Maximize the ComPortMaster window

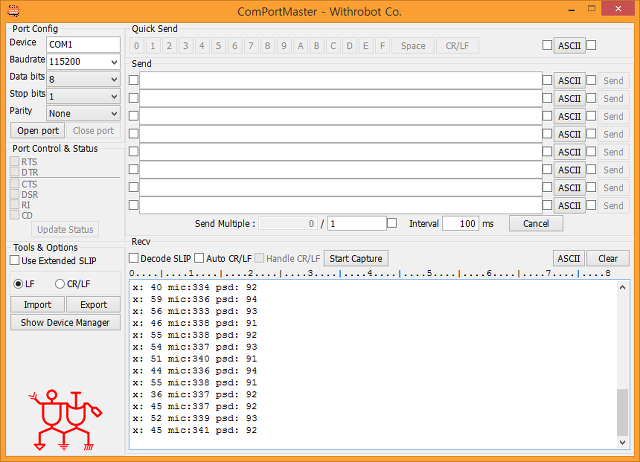click(591, 9)
